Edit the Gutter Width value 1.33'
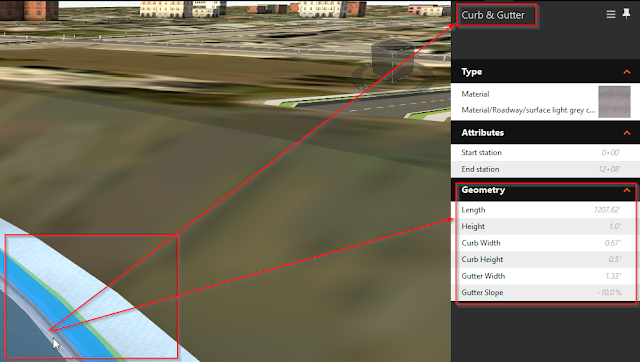 coord(613,276)
